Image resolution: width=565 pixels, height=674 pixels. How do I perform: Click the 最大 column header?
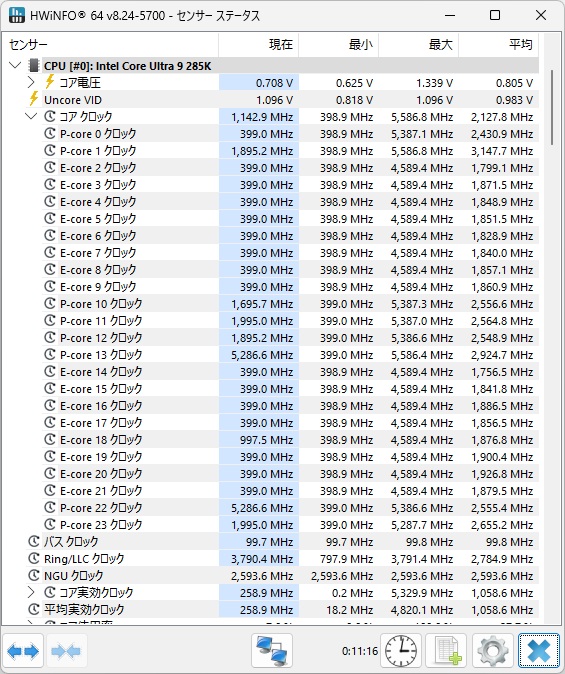point(419,45)
